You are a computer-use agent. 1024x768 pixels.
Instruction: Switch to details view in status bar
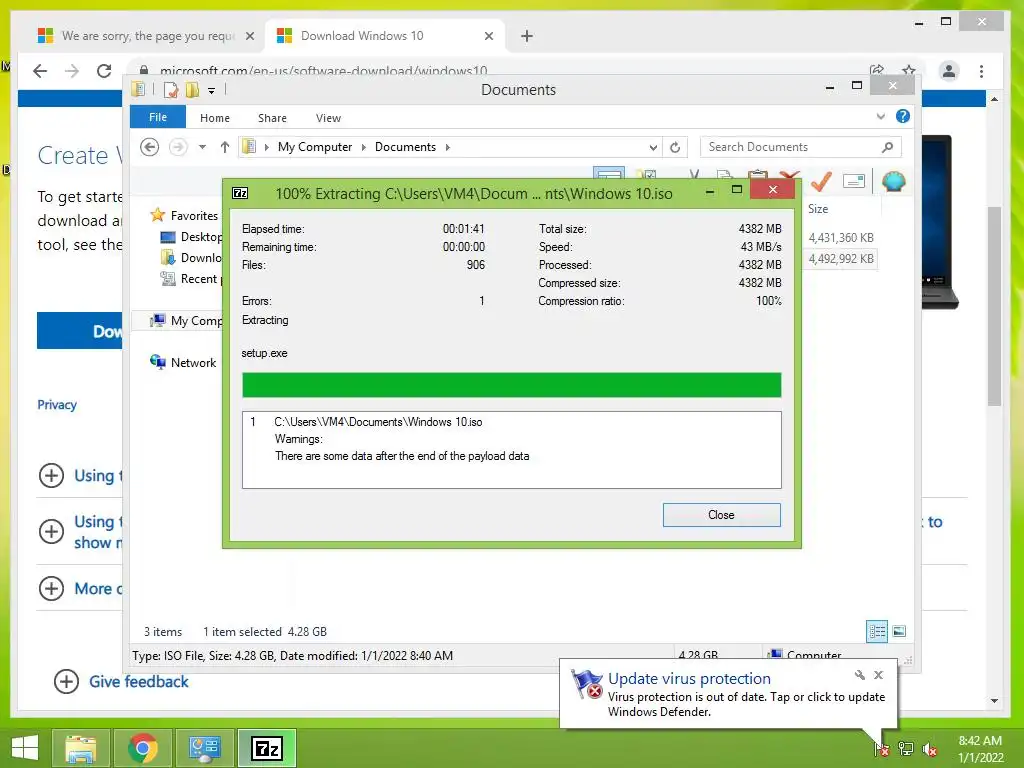[x=876, y=631]
